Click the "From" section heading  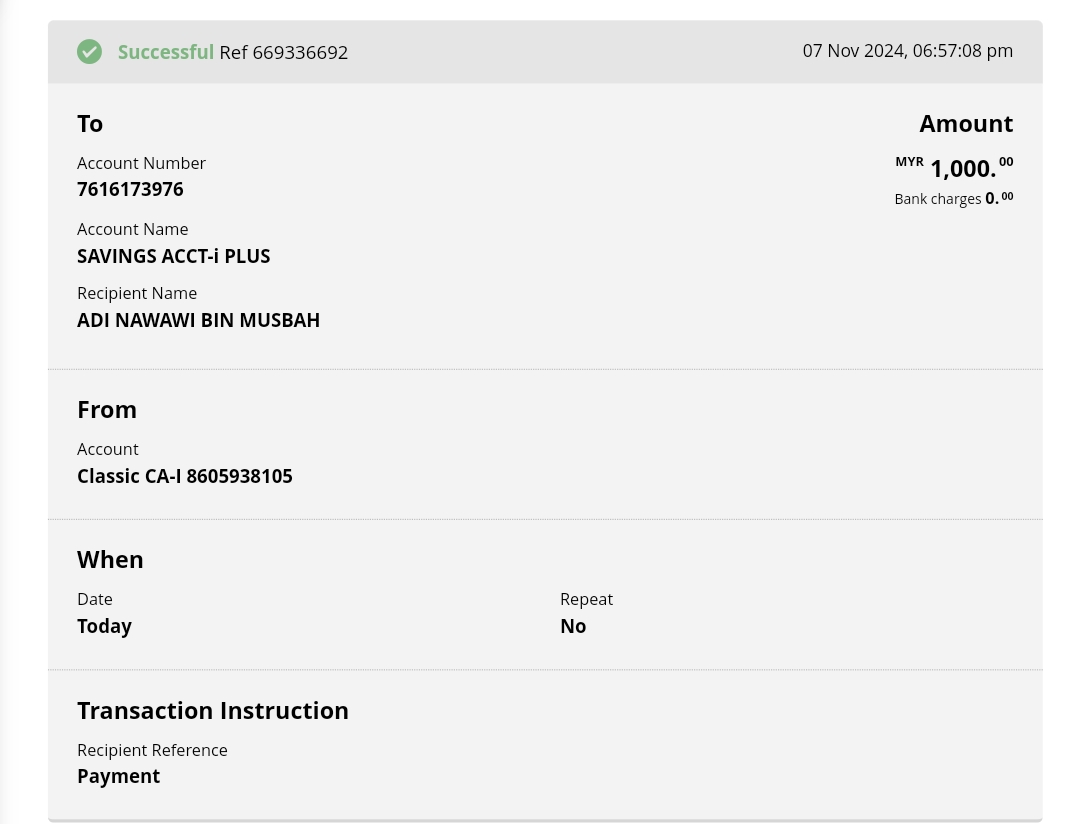(107, 410)
